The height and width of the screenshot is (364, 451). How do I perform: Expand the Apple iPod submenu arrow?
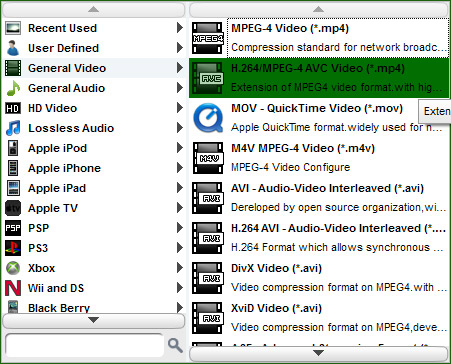point(180,148)
